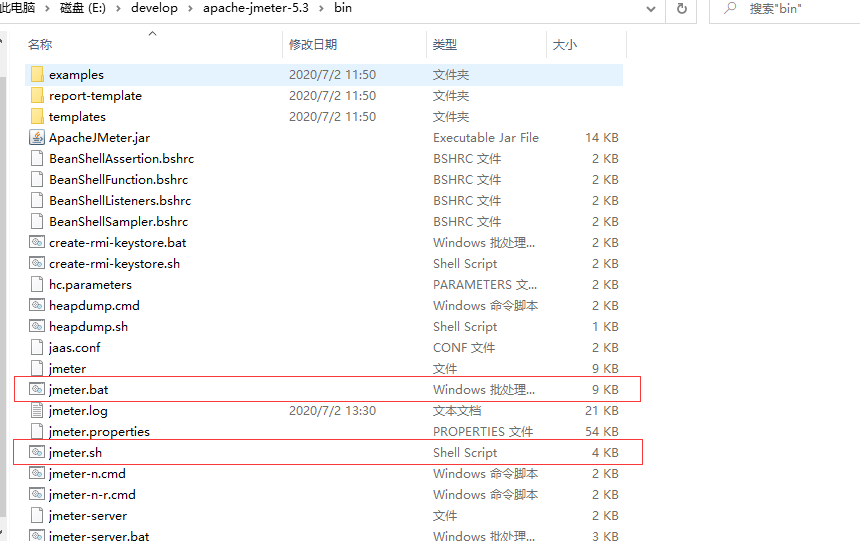860x555 pixels.
Task: Select the ApacheJMeter.jar file name
Action: (x=99, y=138)
